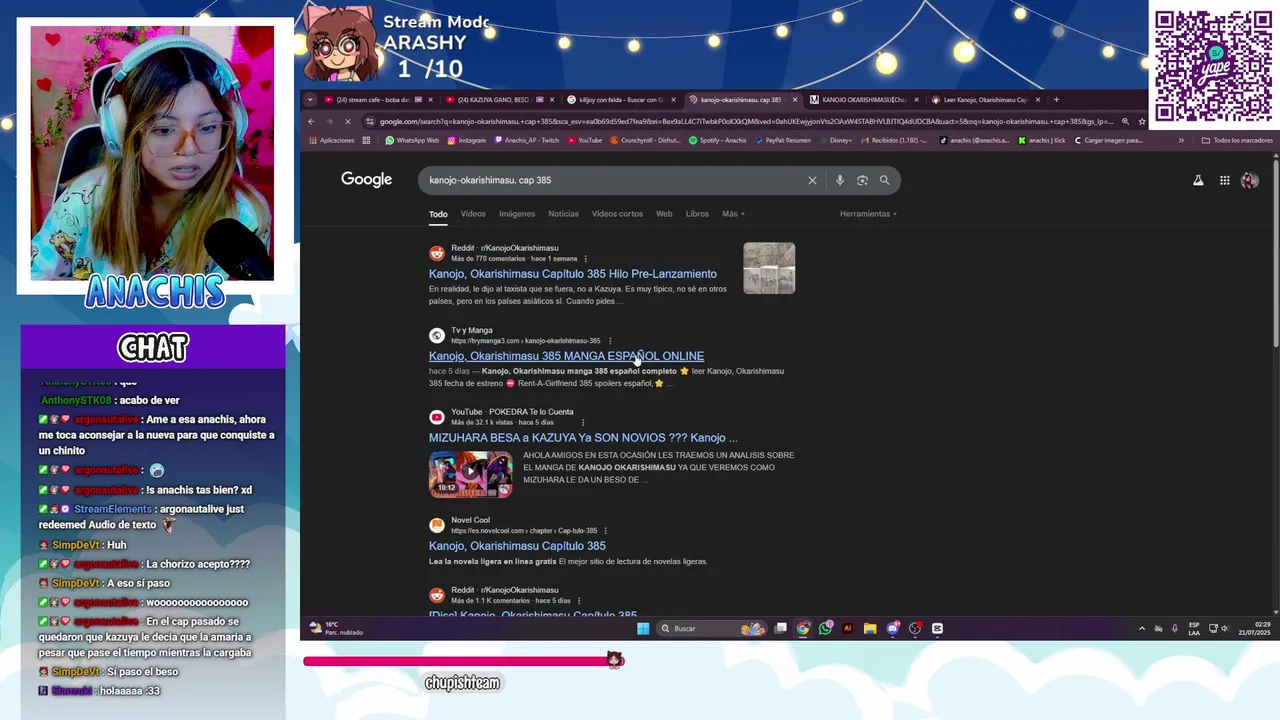The height and width of the screenshot is (720, 1280).
Task: Open Aplicaciones bookmarks shortcut
Action: click(x=331, y=140)
